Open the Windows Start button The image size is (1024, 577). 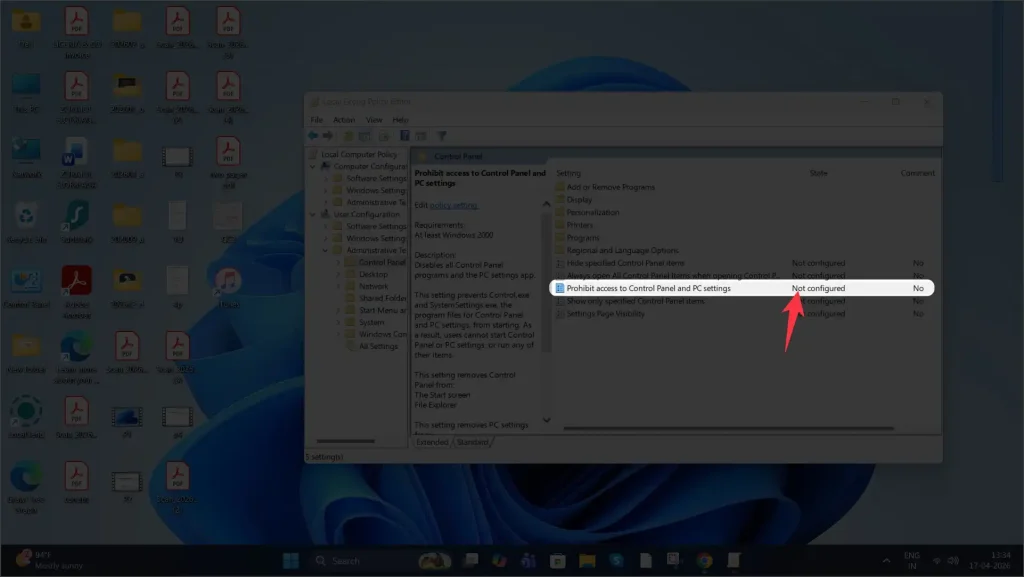pyautogui.click(x=291, y=561)
